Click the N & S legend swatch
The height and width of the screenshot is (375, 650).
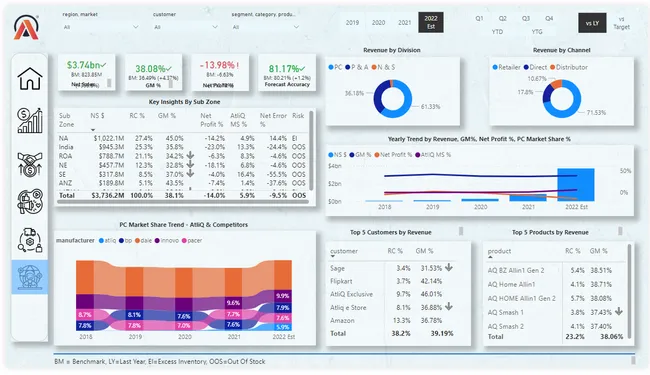click(x=374, y=67)
